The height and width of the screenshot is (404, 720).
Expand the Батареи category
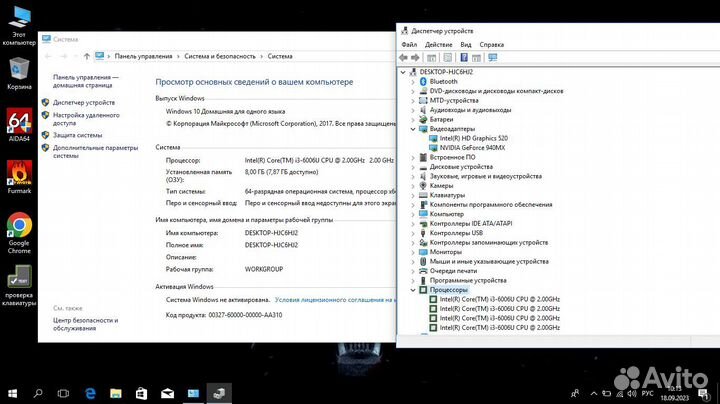pyautogui.click(x=412, y=119)
